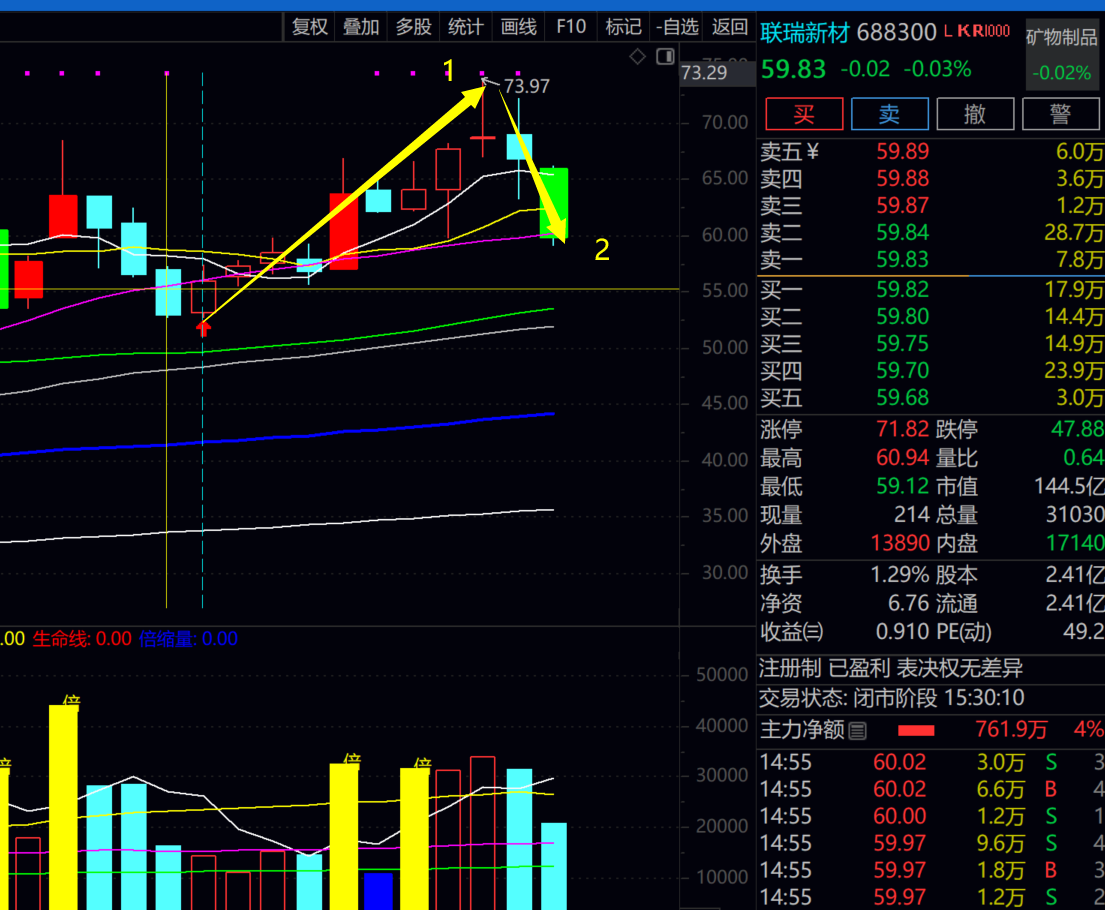
Task: Click the 收益 quarter indicator icon
Action: click(812, 632)
